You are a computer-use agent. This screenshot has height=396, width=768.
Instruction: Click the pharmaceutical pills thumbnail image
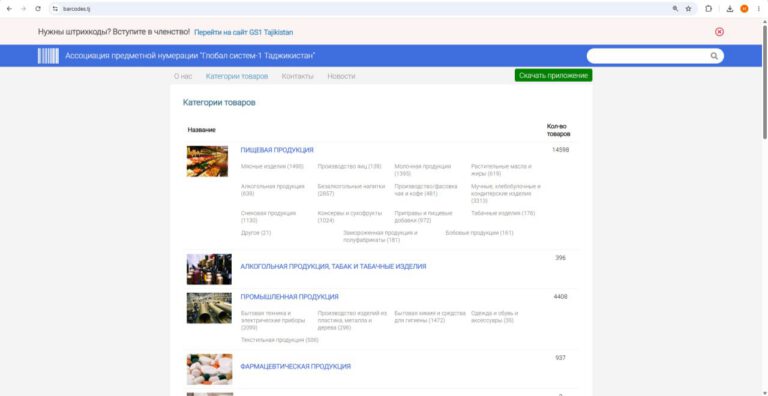pyautogui.click(x=209, y=369)
